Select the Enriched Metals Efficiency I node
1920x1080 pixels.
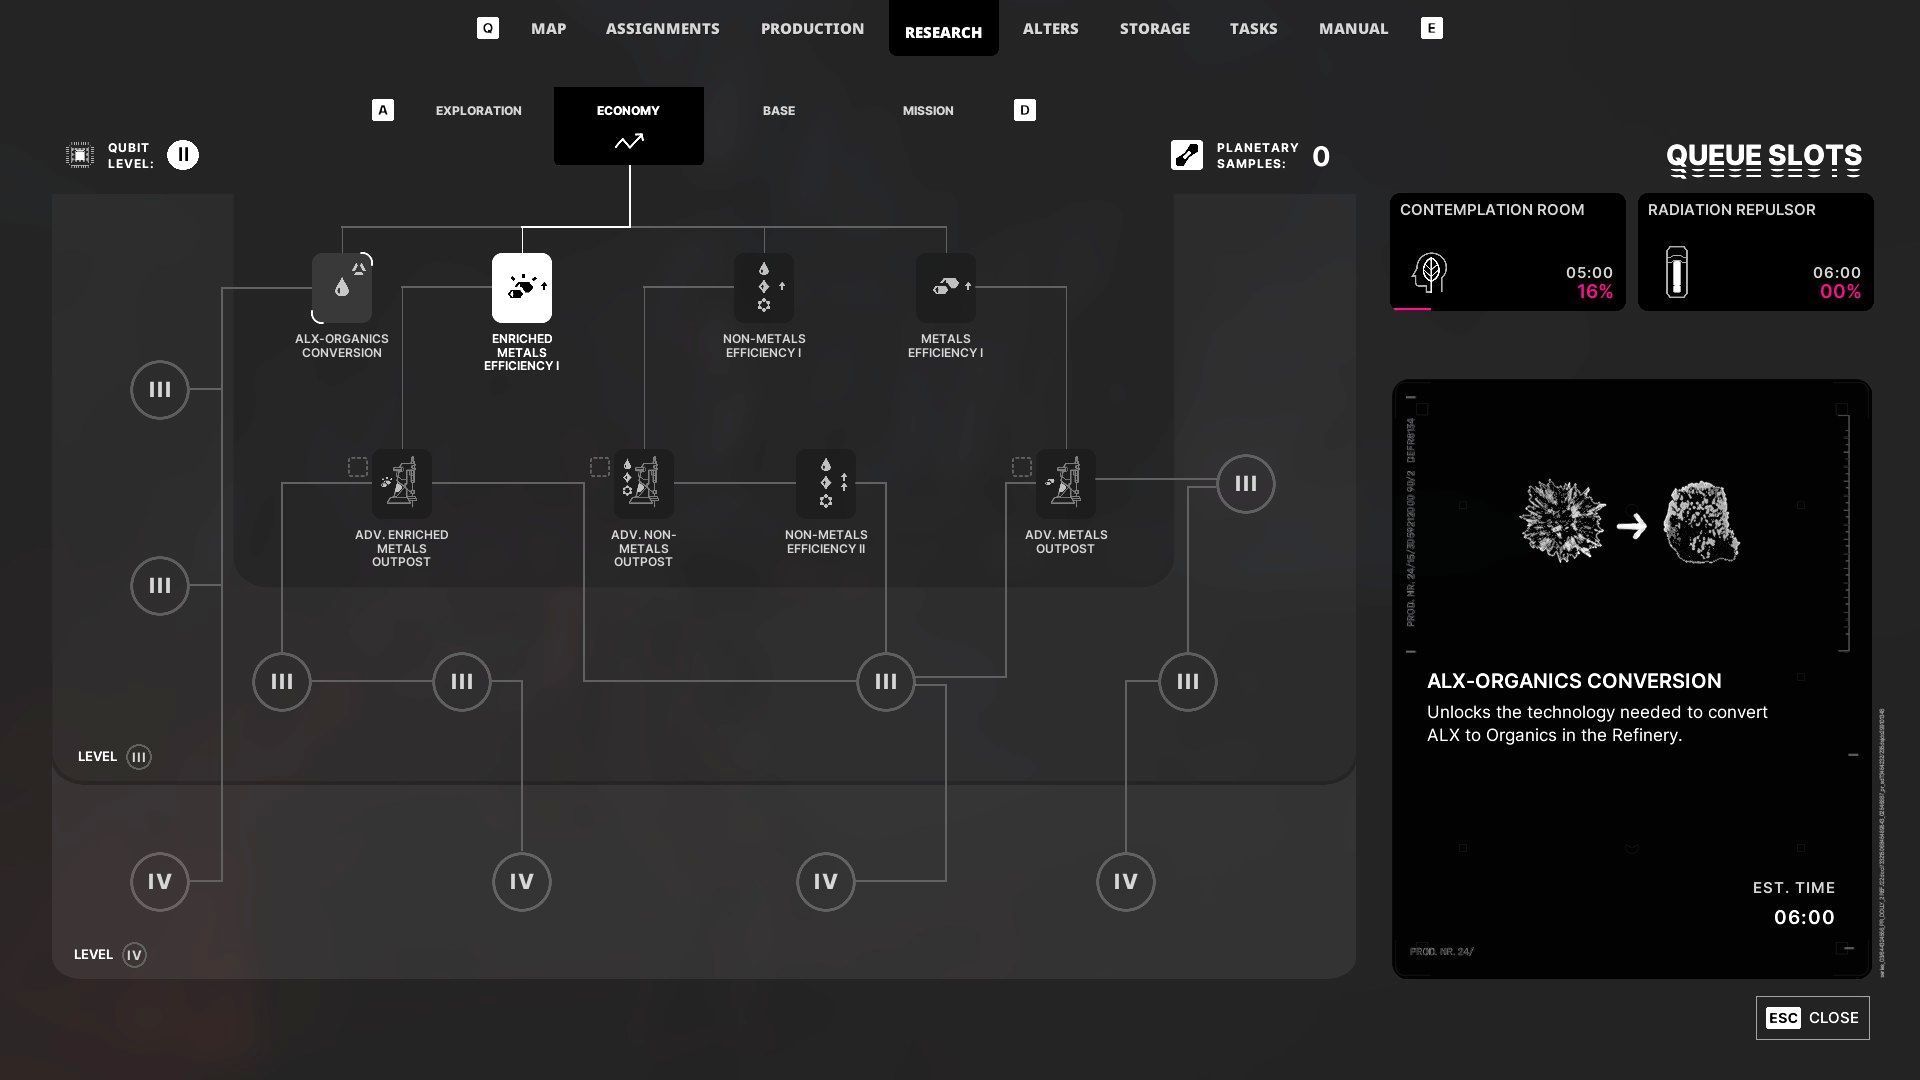tap(521, 288)
